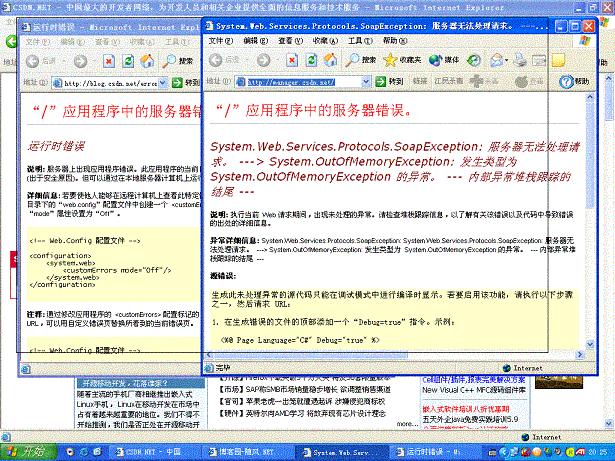Stop page in 运行时错误 window

pos(109,61)
